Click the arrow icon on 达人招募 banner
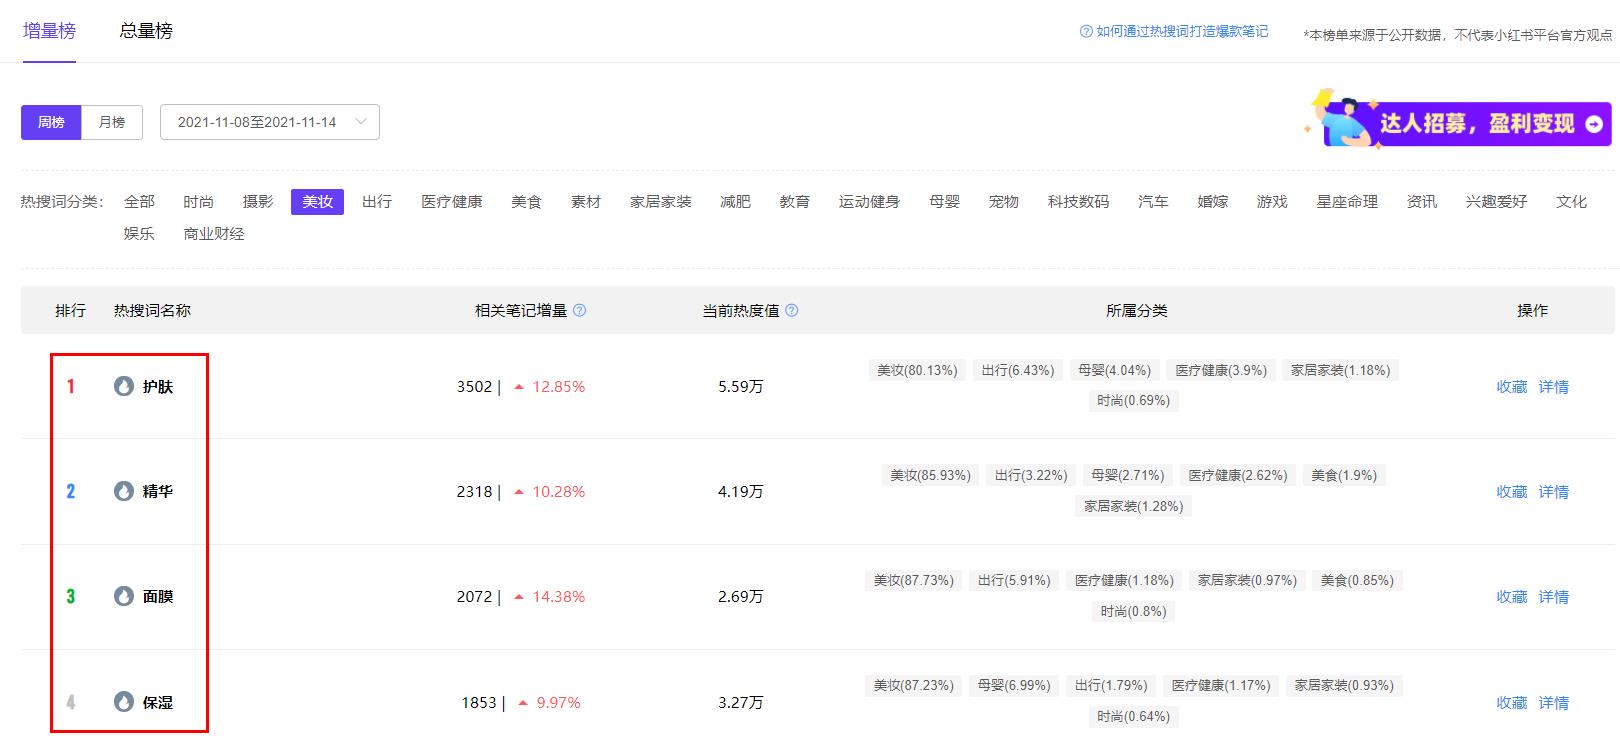Image resolution: width=1620 pixels, height=750 pixels. pyautogui.click(x=1594, y=124)
